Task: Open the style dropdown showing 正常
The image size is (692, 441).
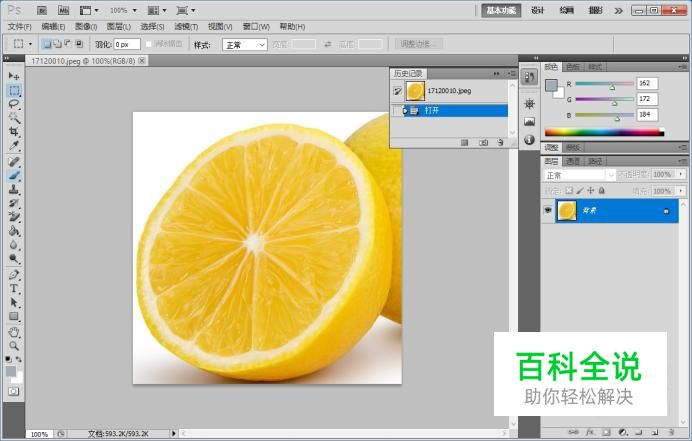Action: pyautogui.click(x=245, y=45)
